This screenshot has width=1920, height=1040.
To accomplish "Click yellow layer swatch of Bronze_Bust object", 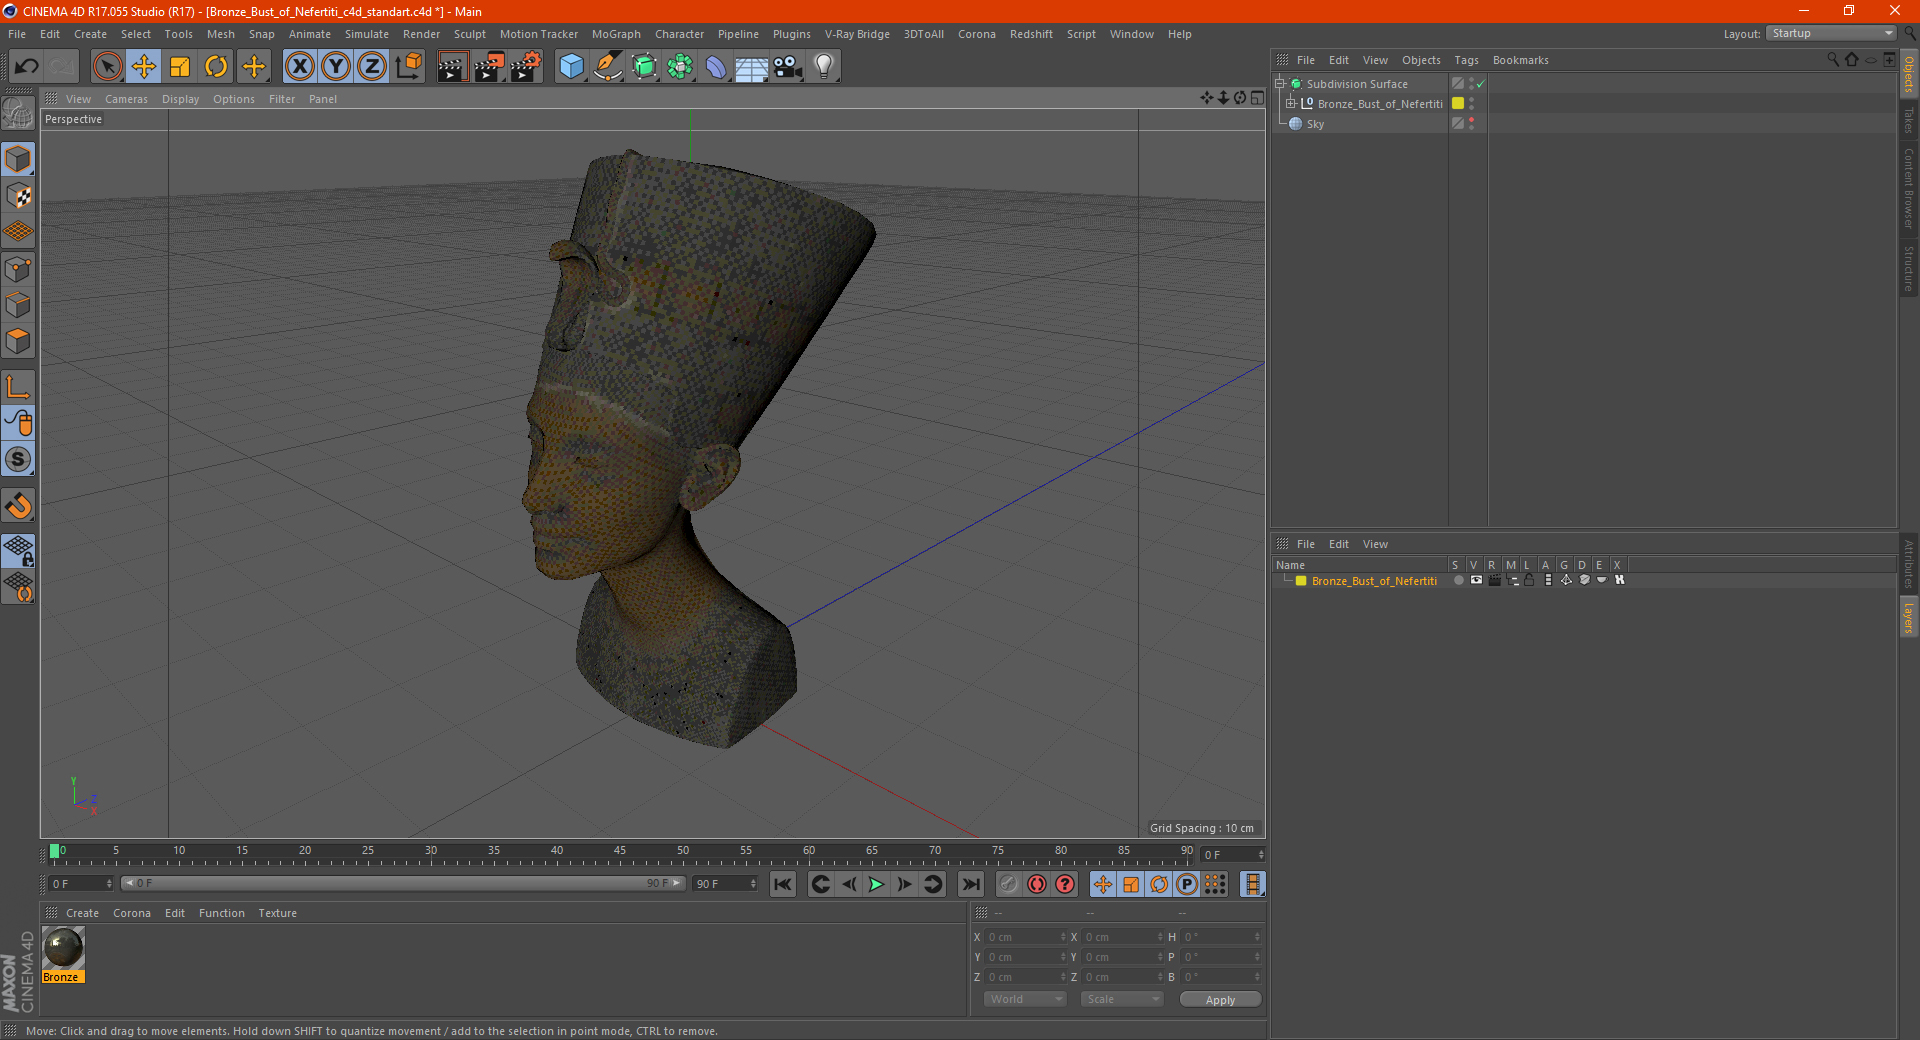I will [x=1458, y=103].
